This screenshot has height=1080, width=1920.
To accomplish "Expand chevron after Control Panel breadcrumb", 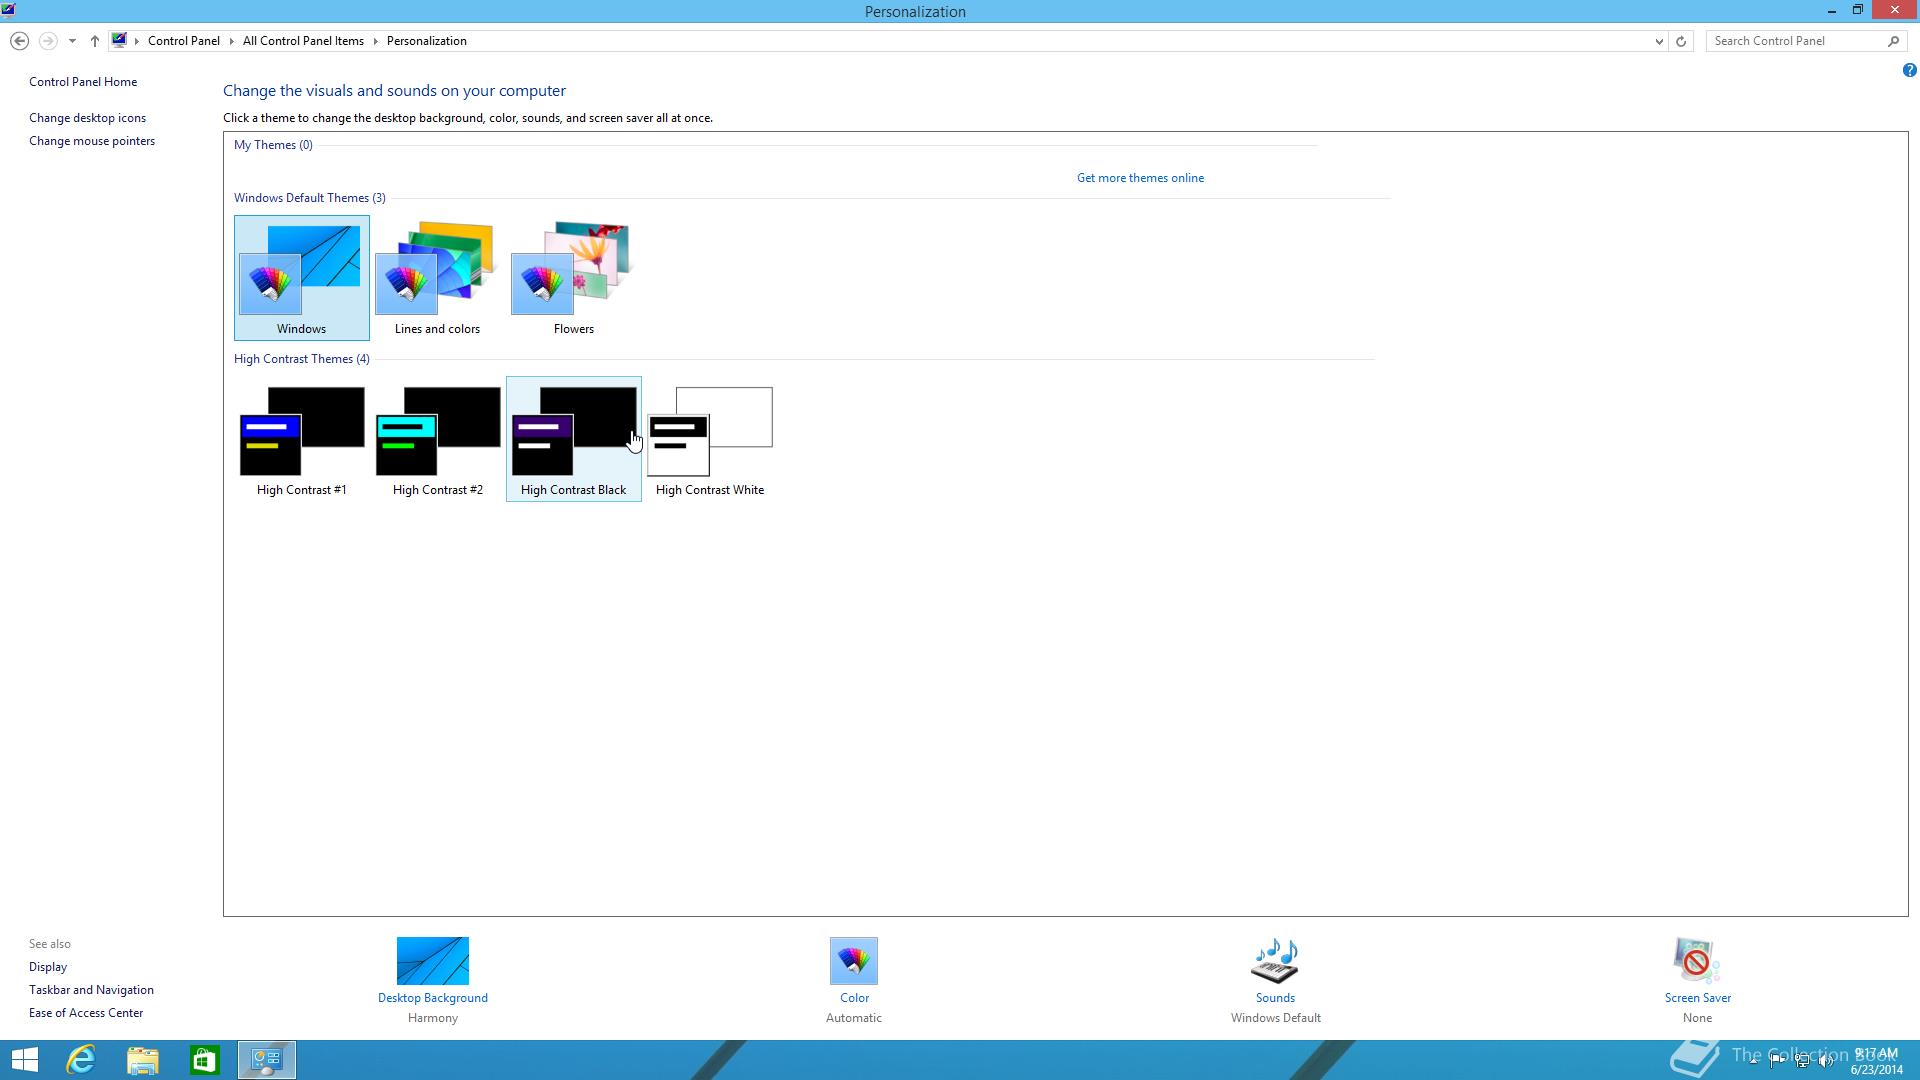I will 232,41.
